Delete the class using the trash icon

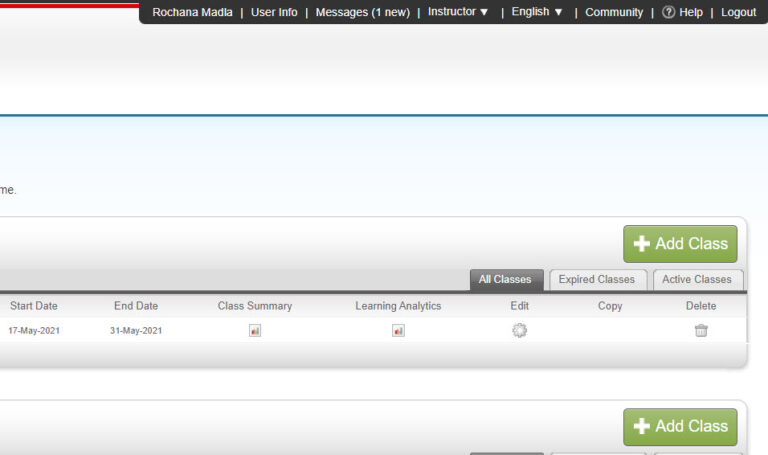[701, 331]
